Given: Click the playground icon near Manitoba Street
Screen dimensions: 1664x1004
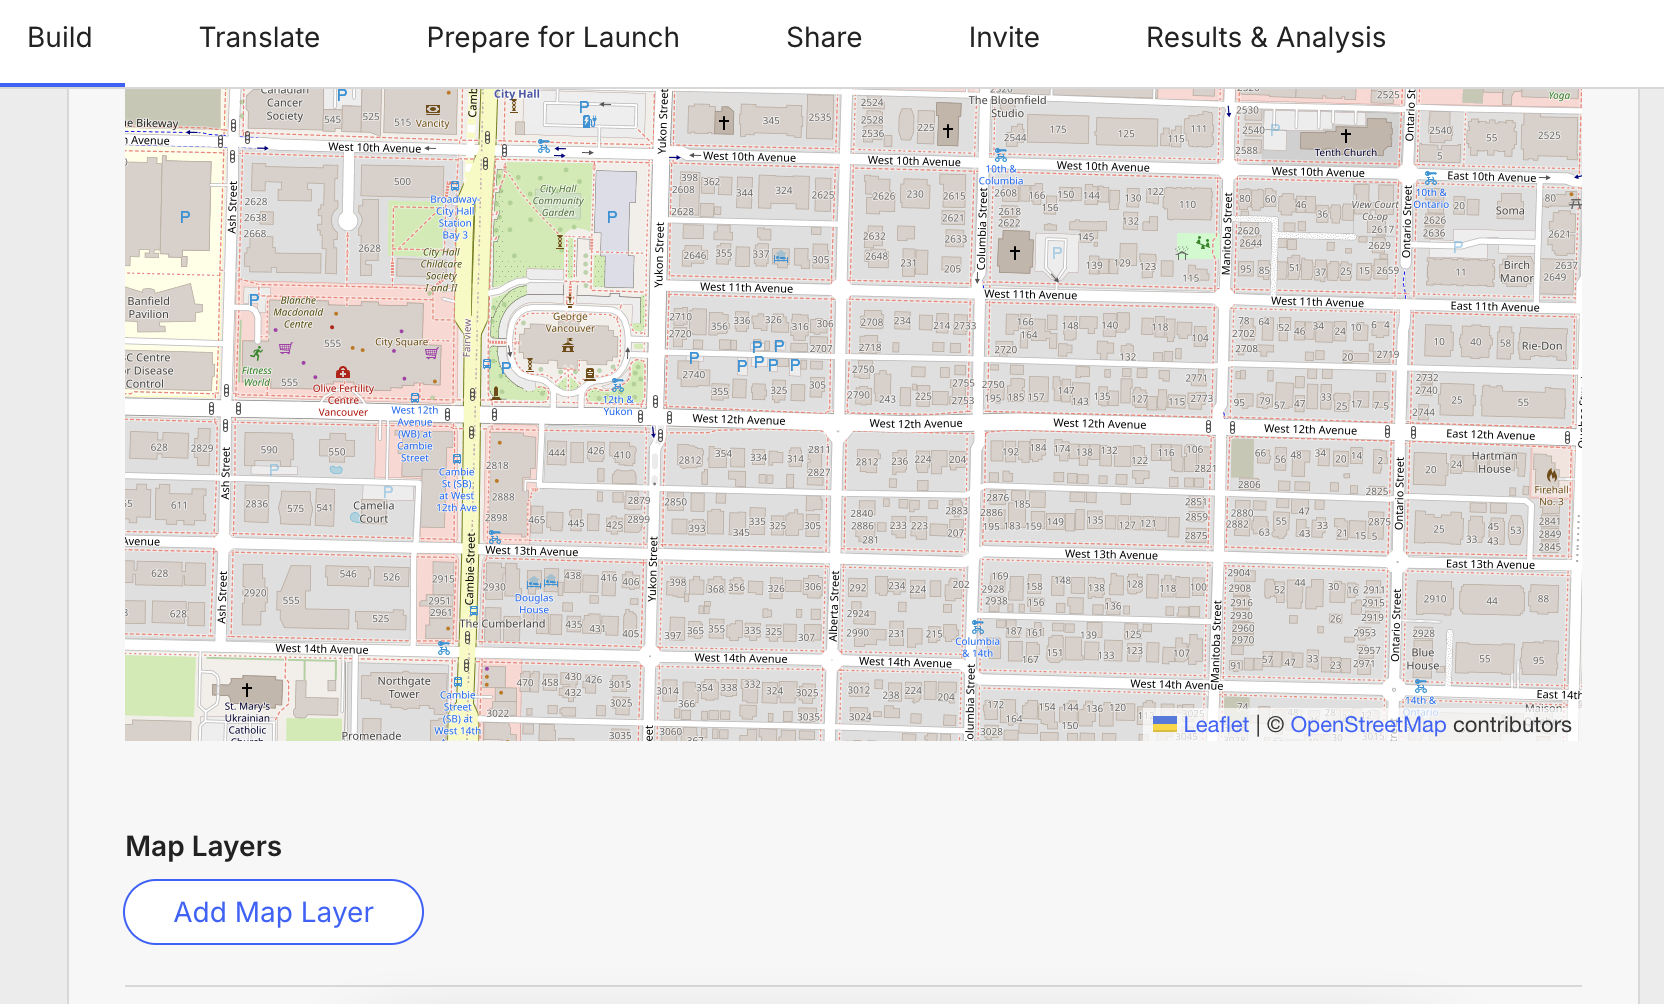Looking at the screenshot, I should [1202, 243].
